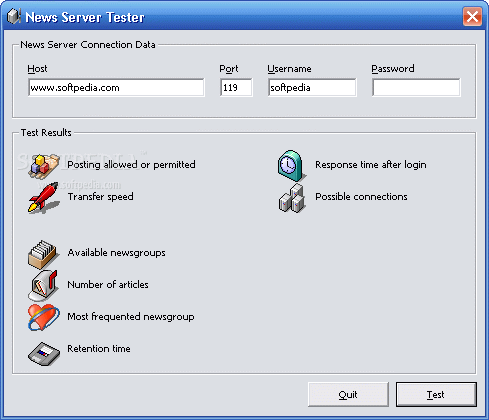Viewport: 489px width, 420px height.
Task: Click the Posting allowed blocks icon
Action: (44, 167)
